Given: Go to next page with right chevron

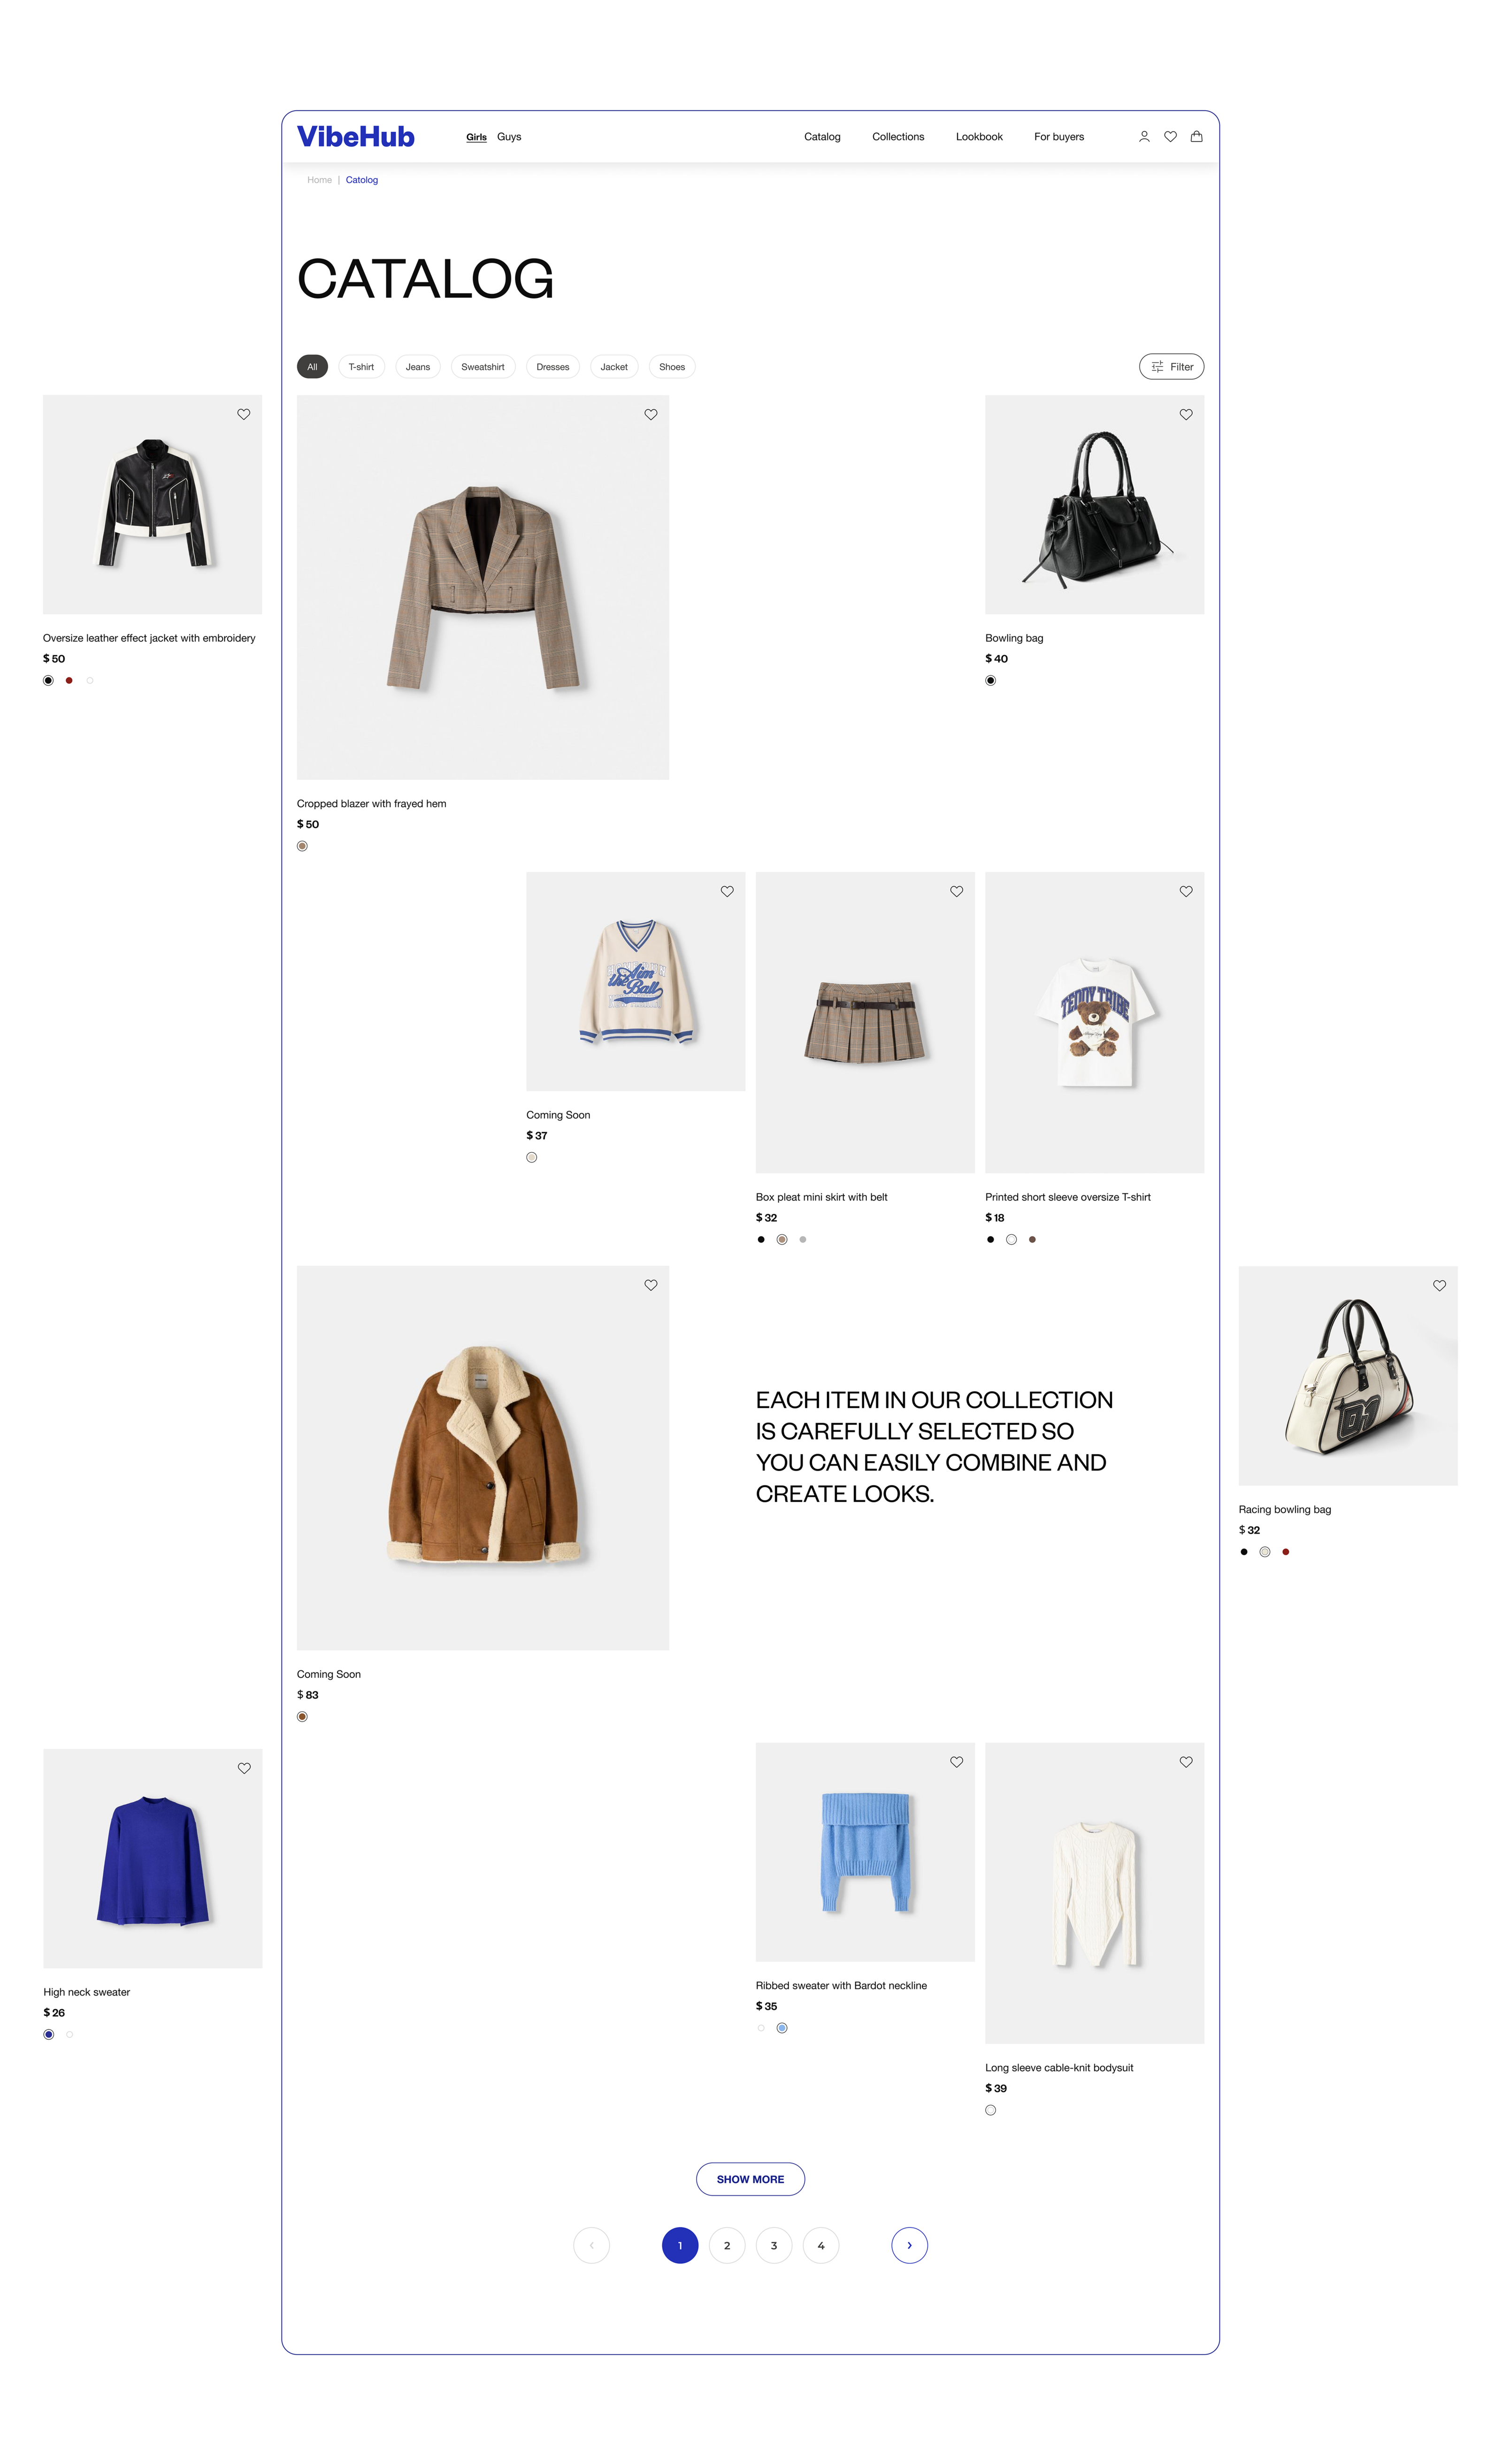Looking at the screenshot, I should coord(909,2245).
